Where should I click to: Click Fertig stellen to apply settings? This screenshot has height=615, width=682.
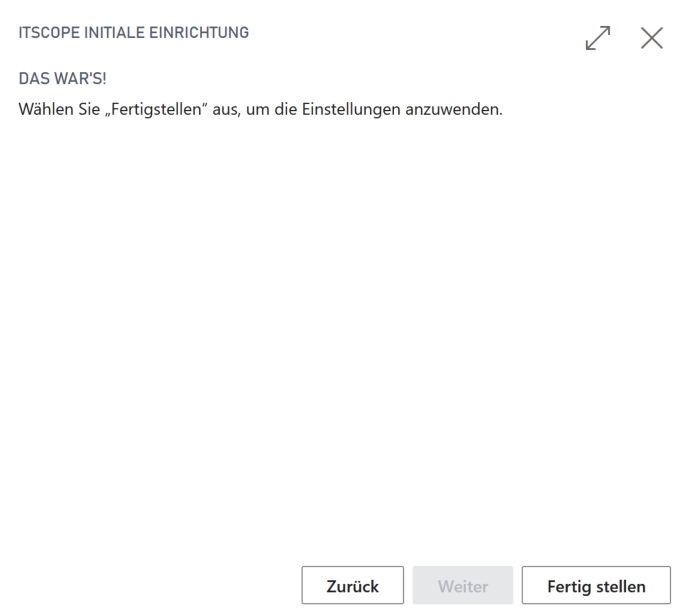[x=596, y=586]
